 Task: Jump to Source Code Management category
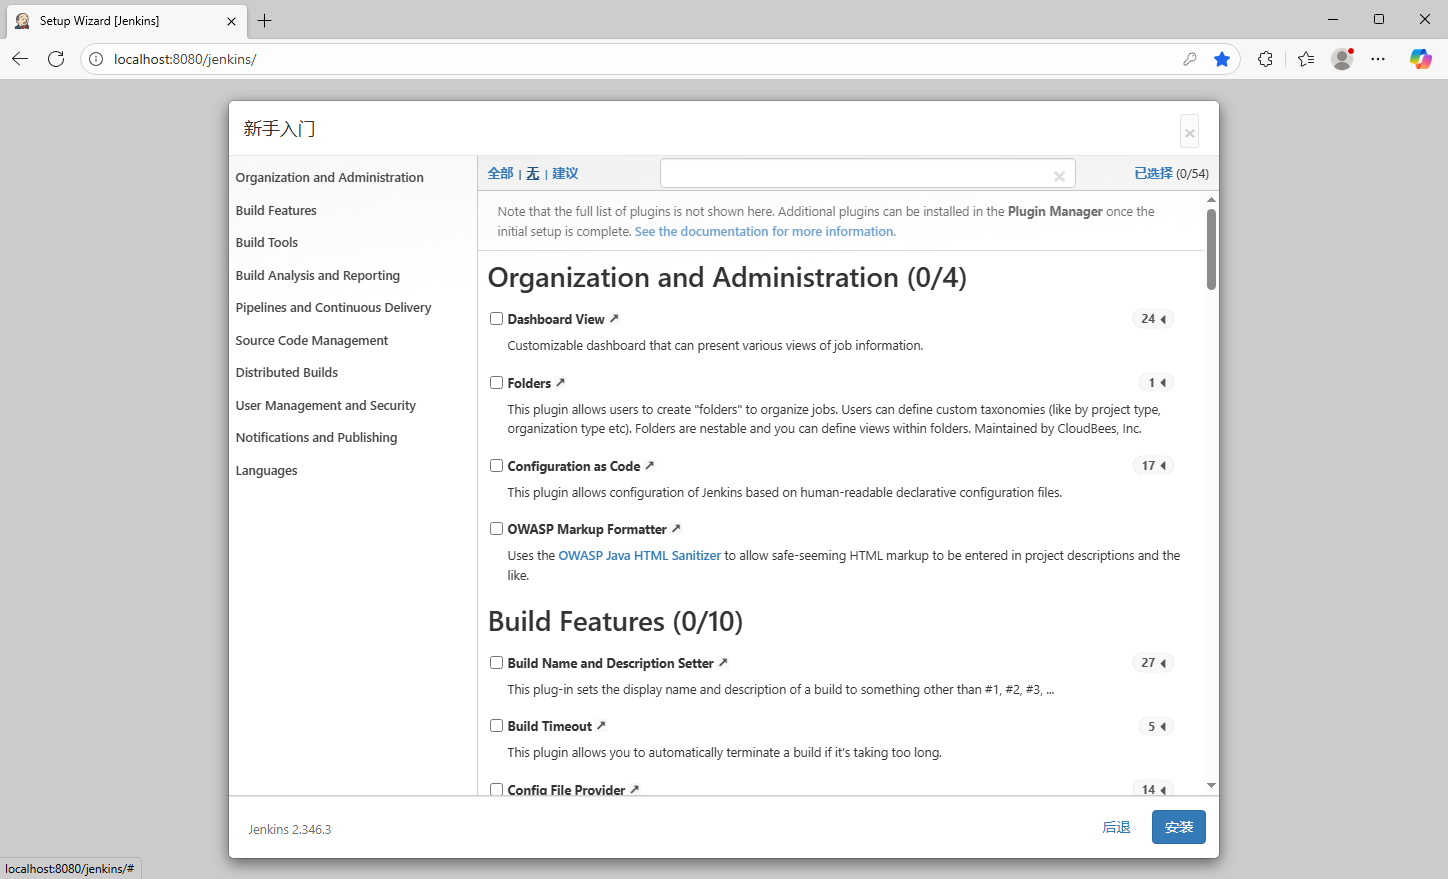pos(312,340)
